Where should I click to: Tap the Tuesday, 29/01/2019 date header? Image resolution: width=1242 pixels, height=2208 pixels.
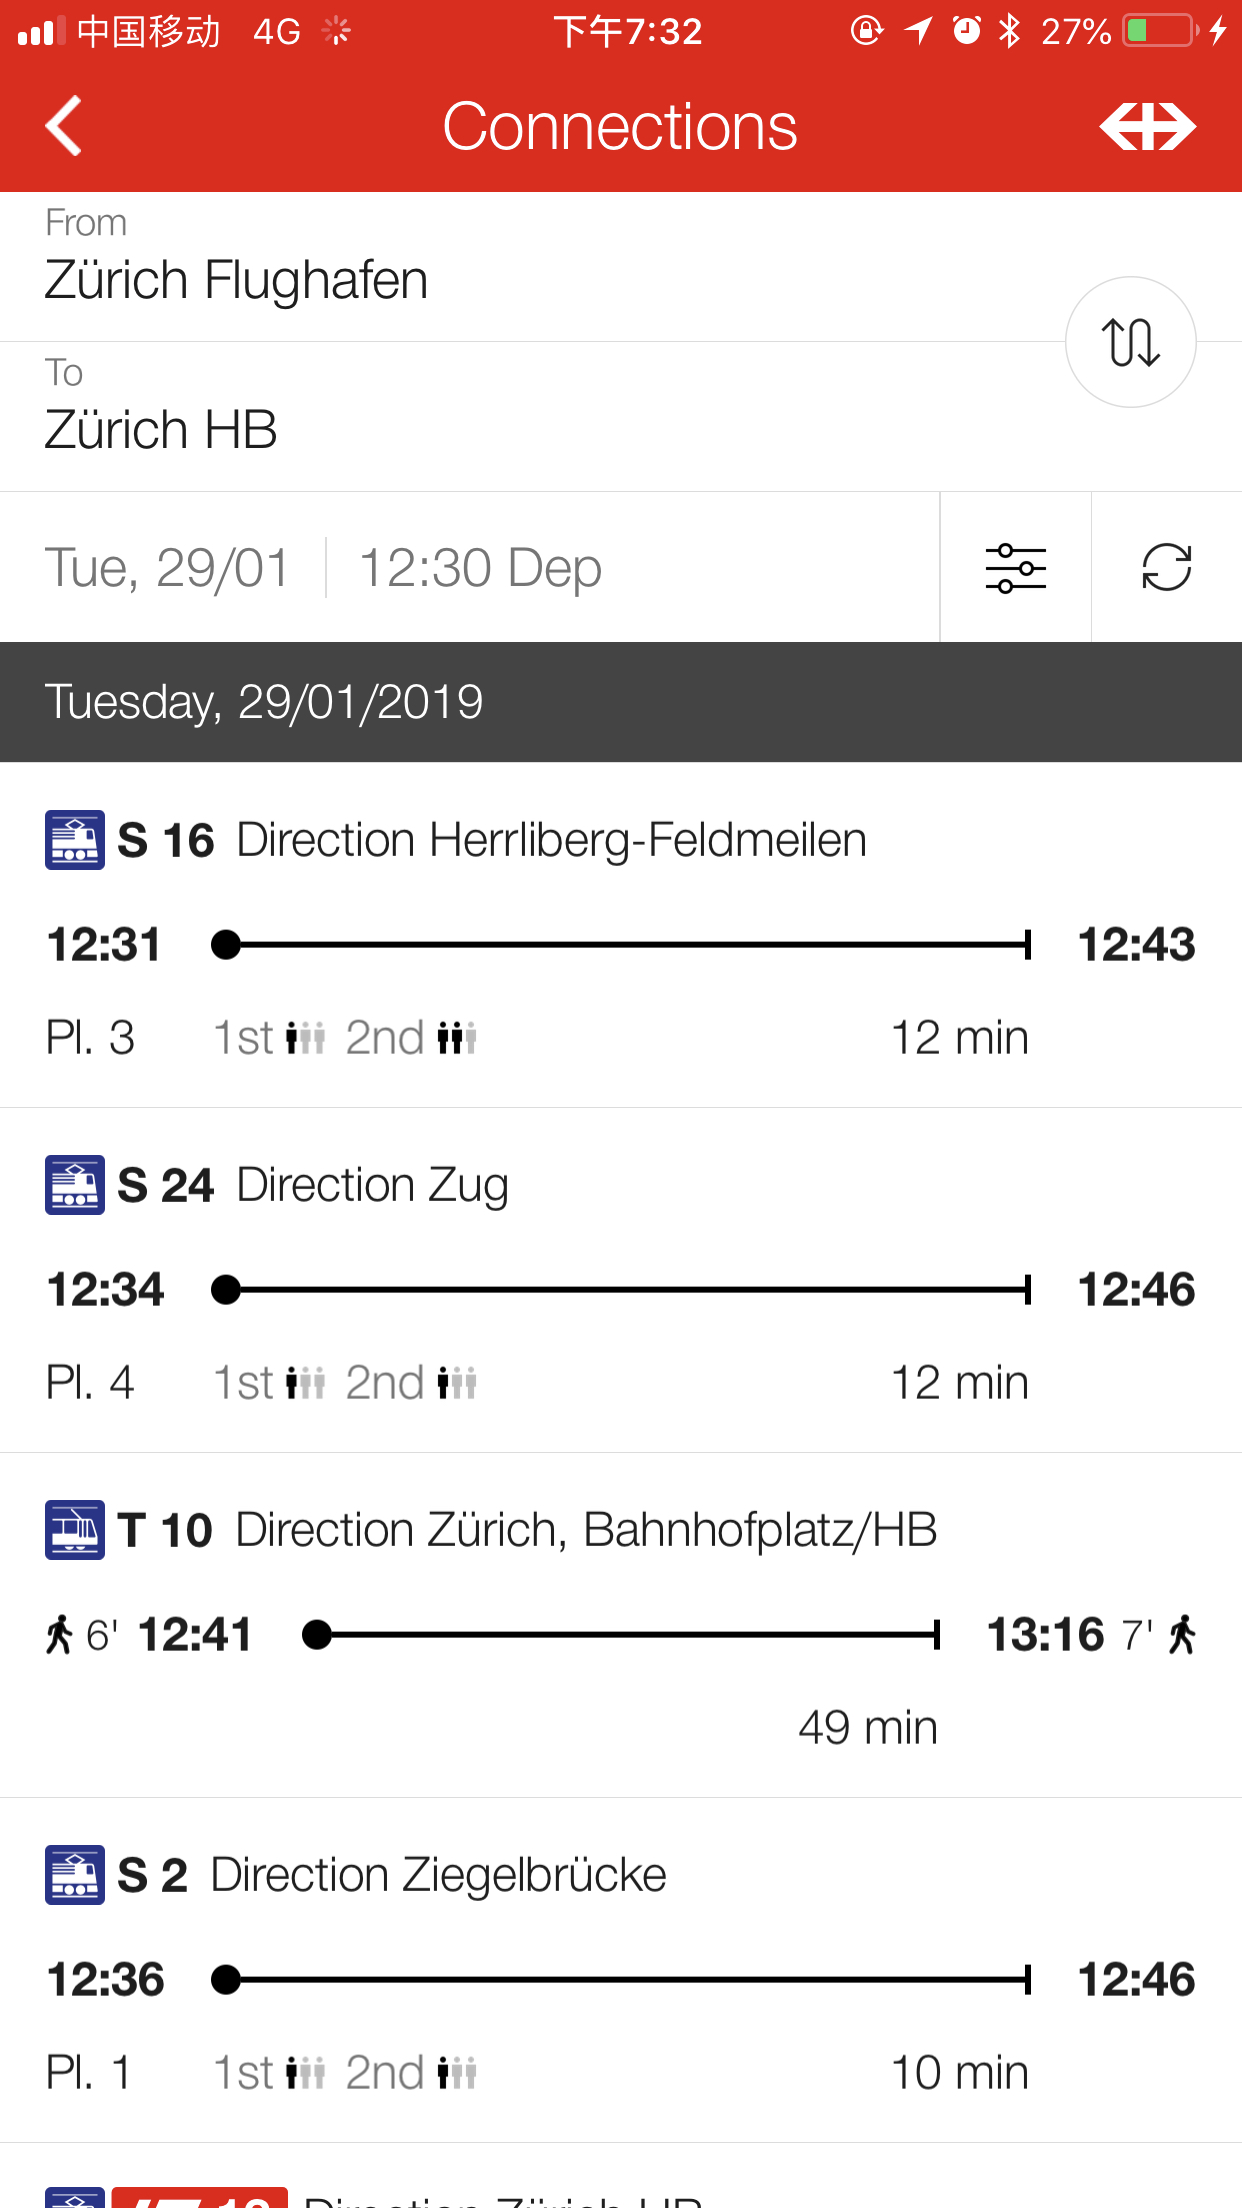point(264,702)
